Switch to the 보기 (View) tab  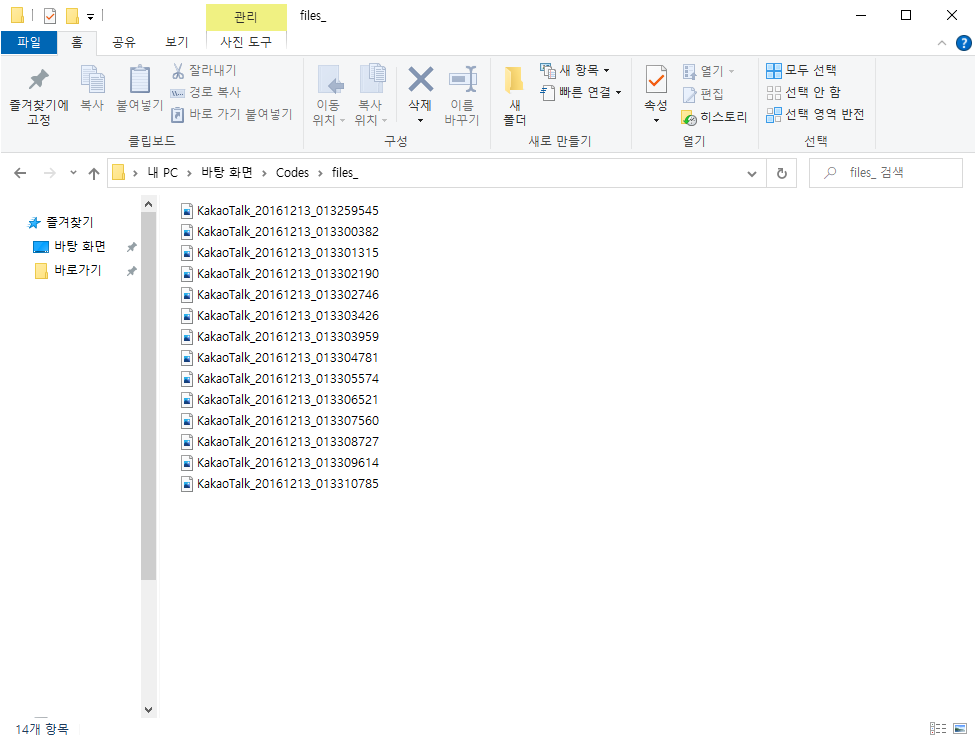click(x=177, y=42)
